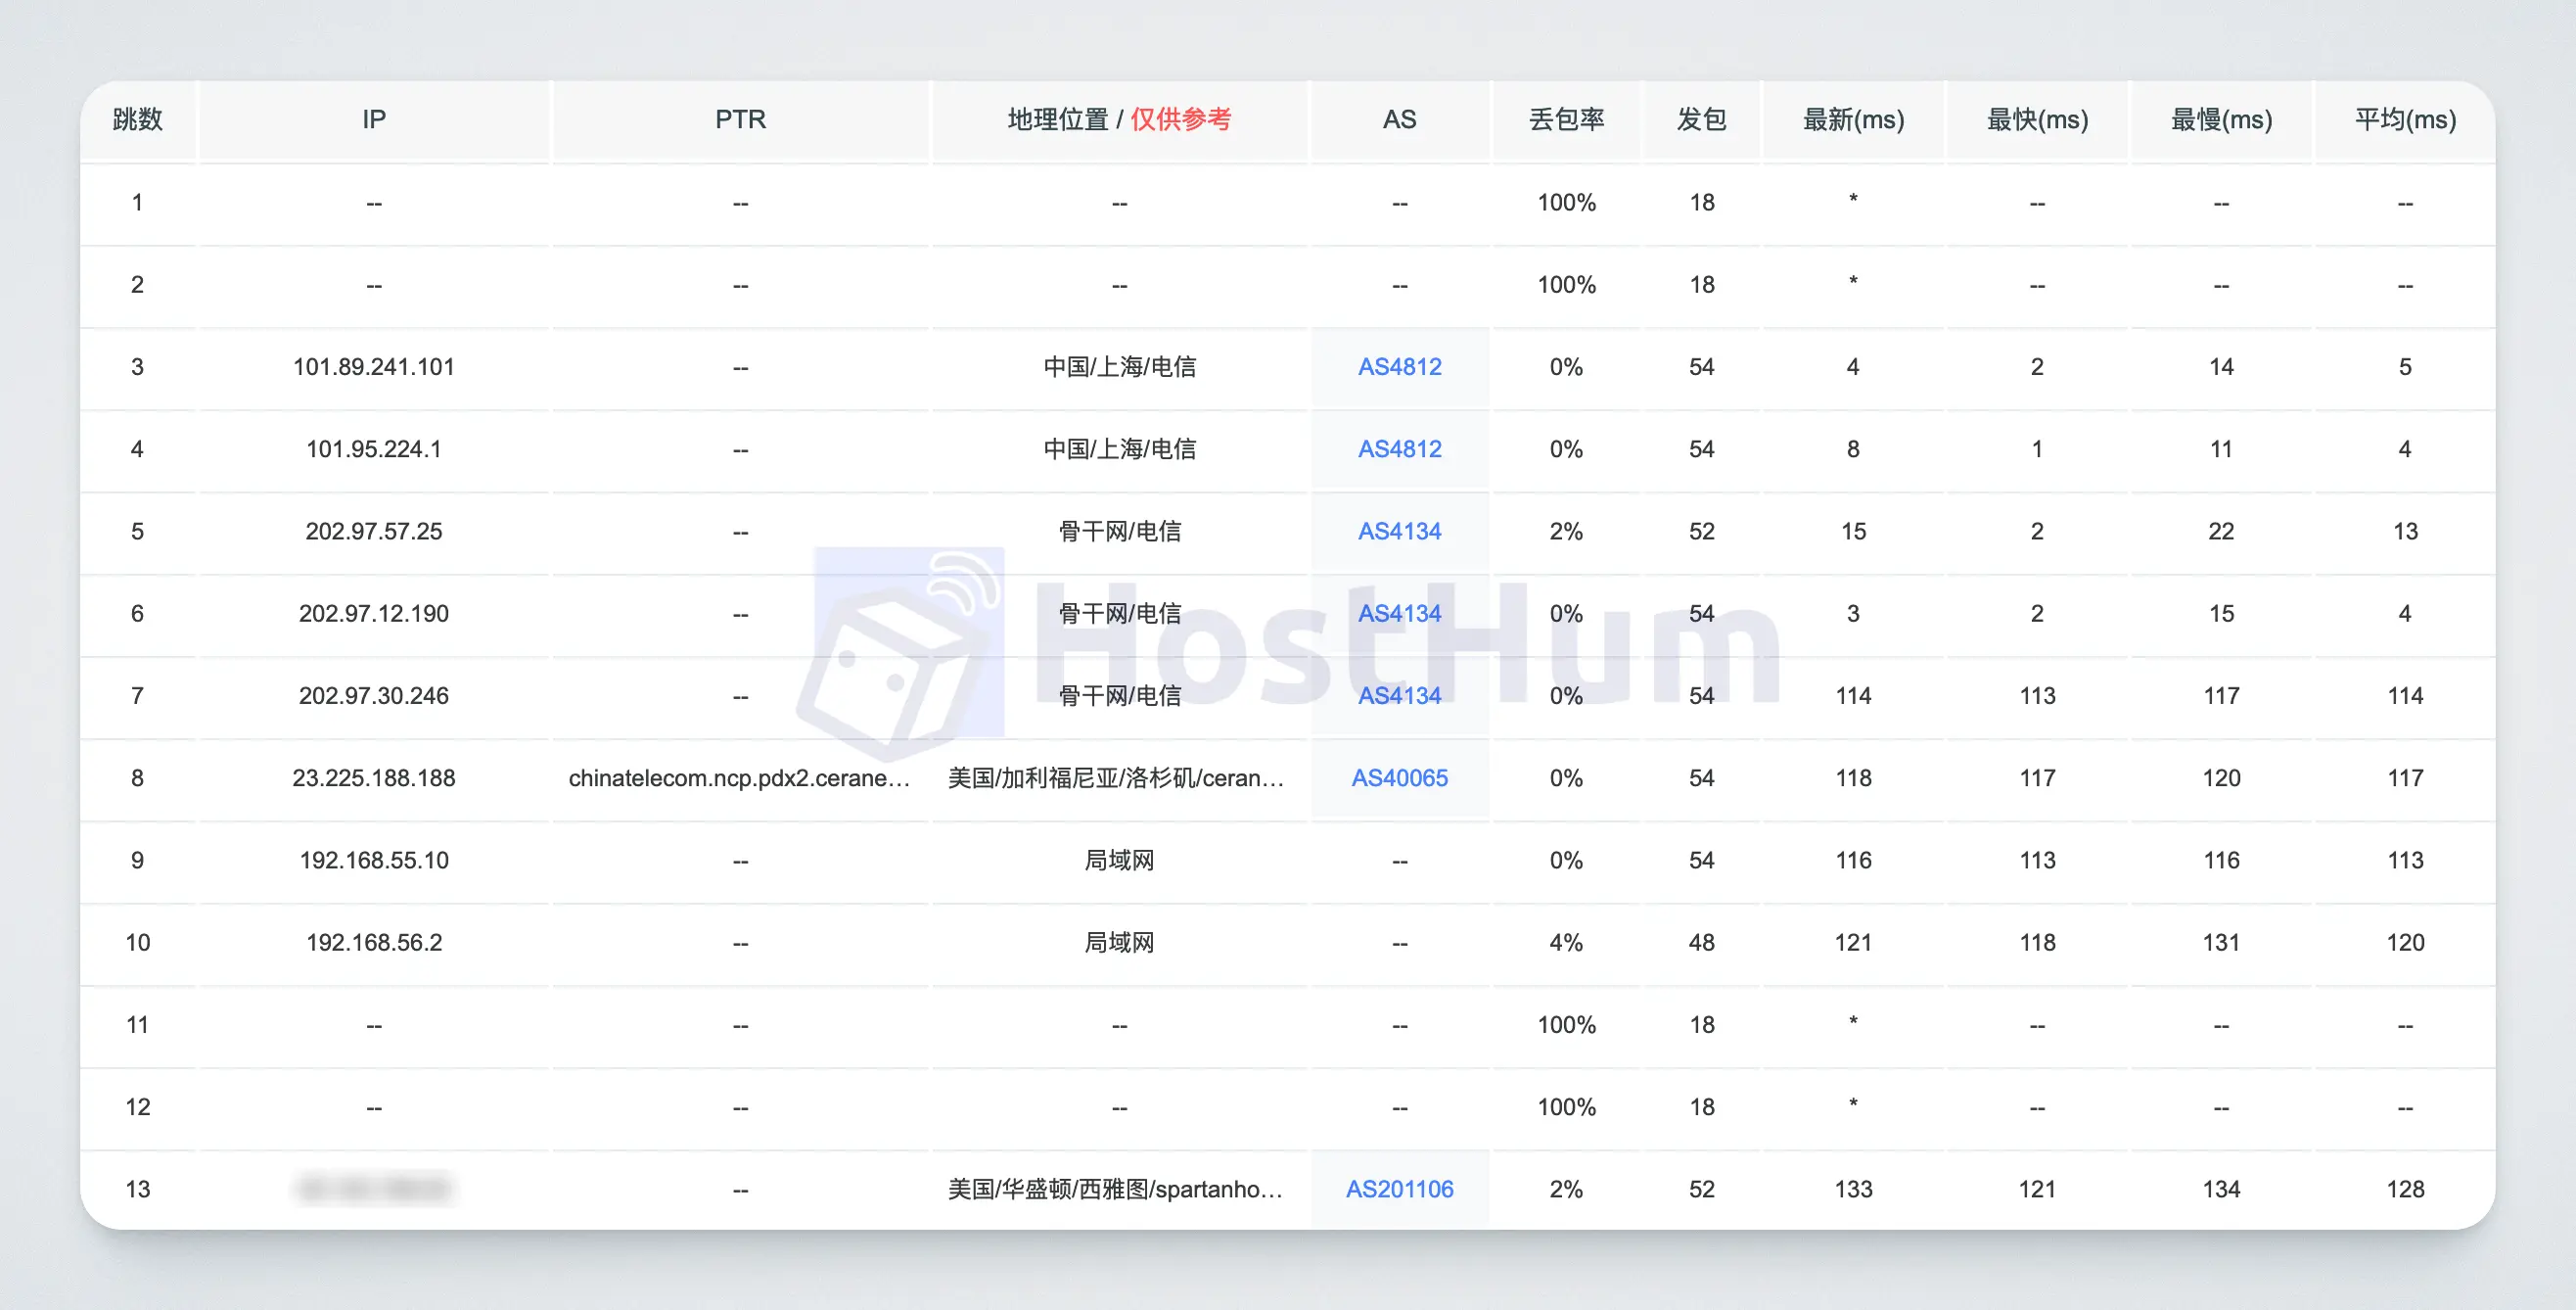Open the AS4812 link in hop 3 row
The width and height of the screenshot is (2576, 1310).
(x=1399, y=367)
